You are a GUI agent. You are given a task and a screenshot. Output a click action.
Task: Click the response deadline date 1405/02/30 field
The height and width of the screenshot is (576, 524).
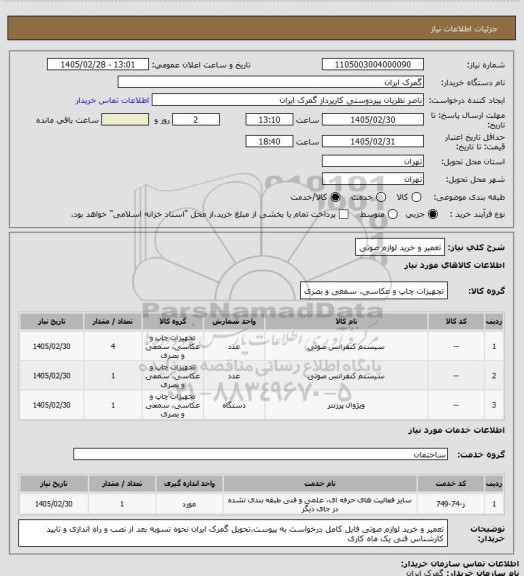[x=373, y=120]
